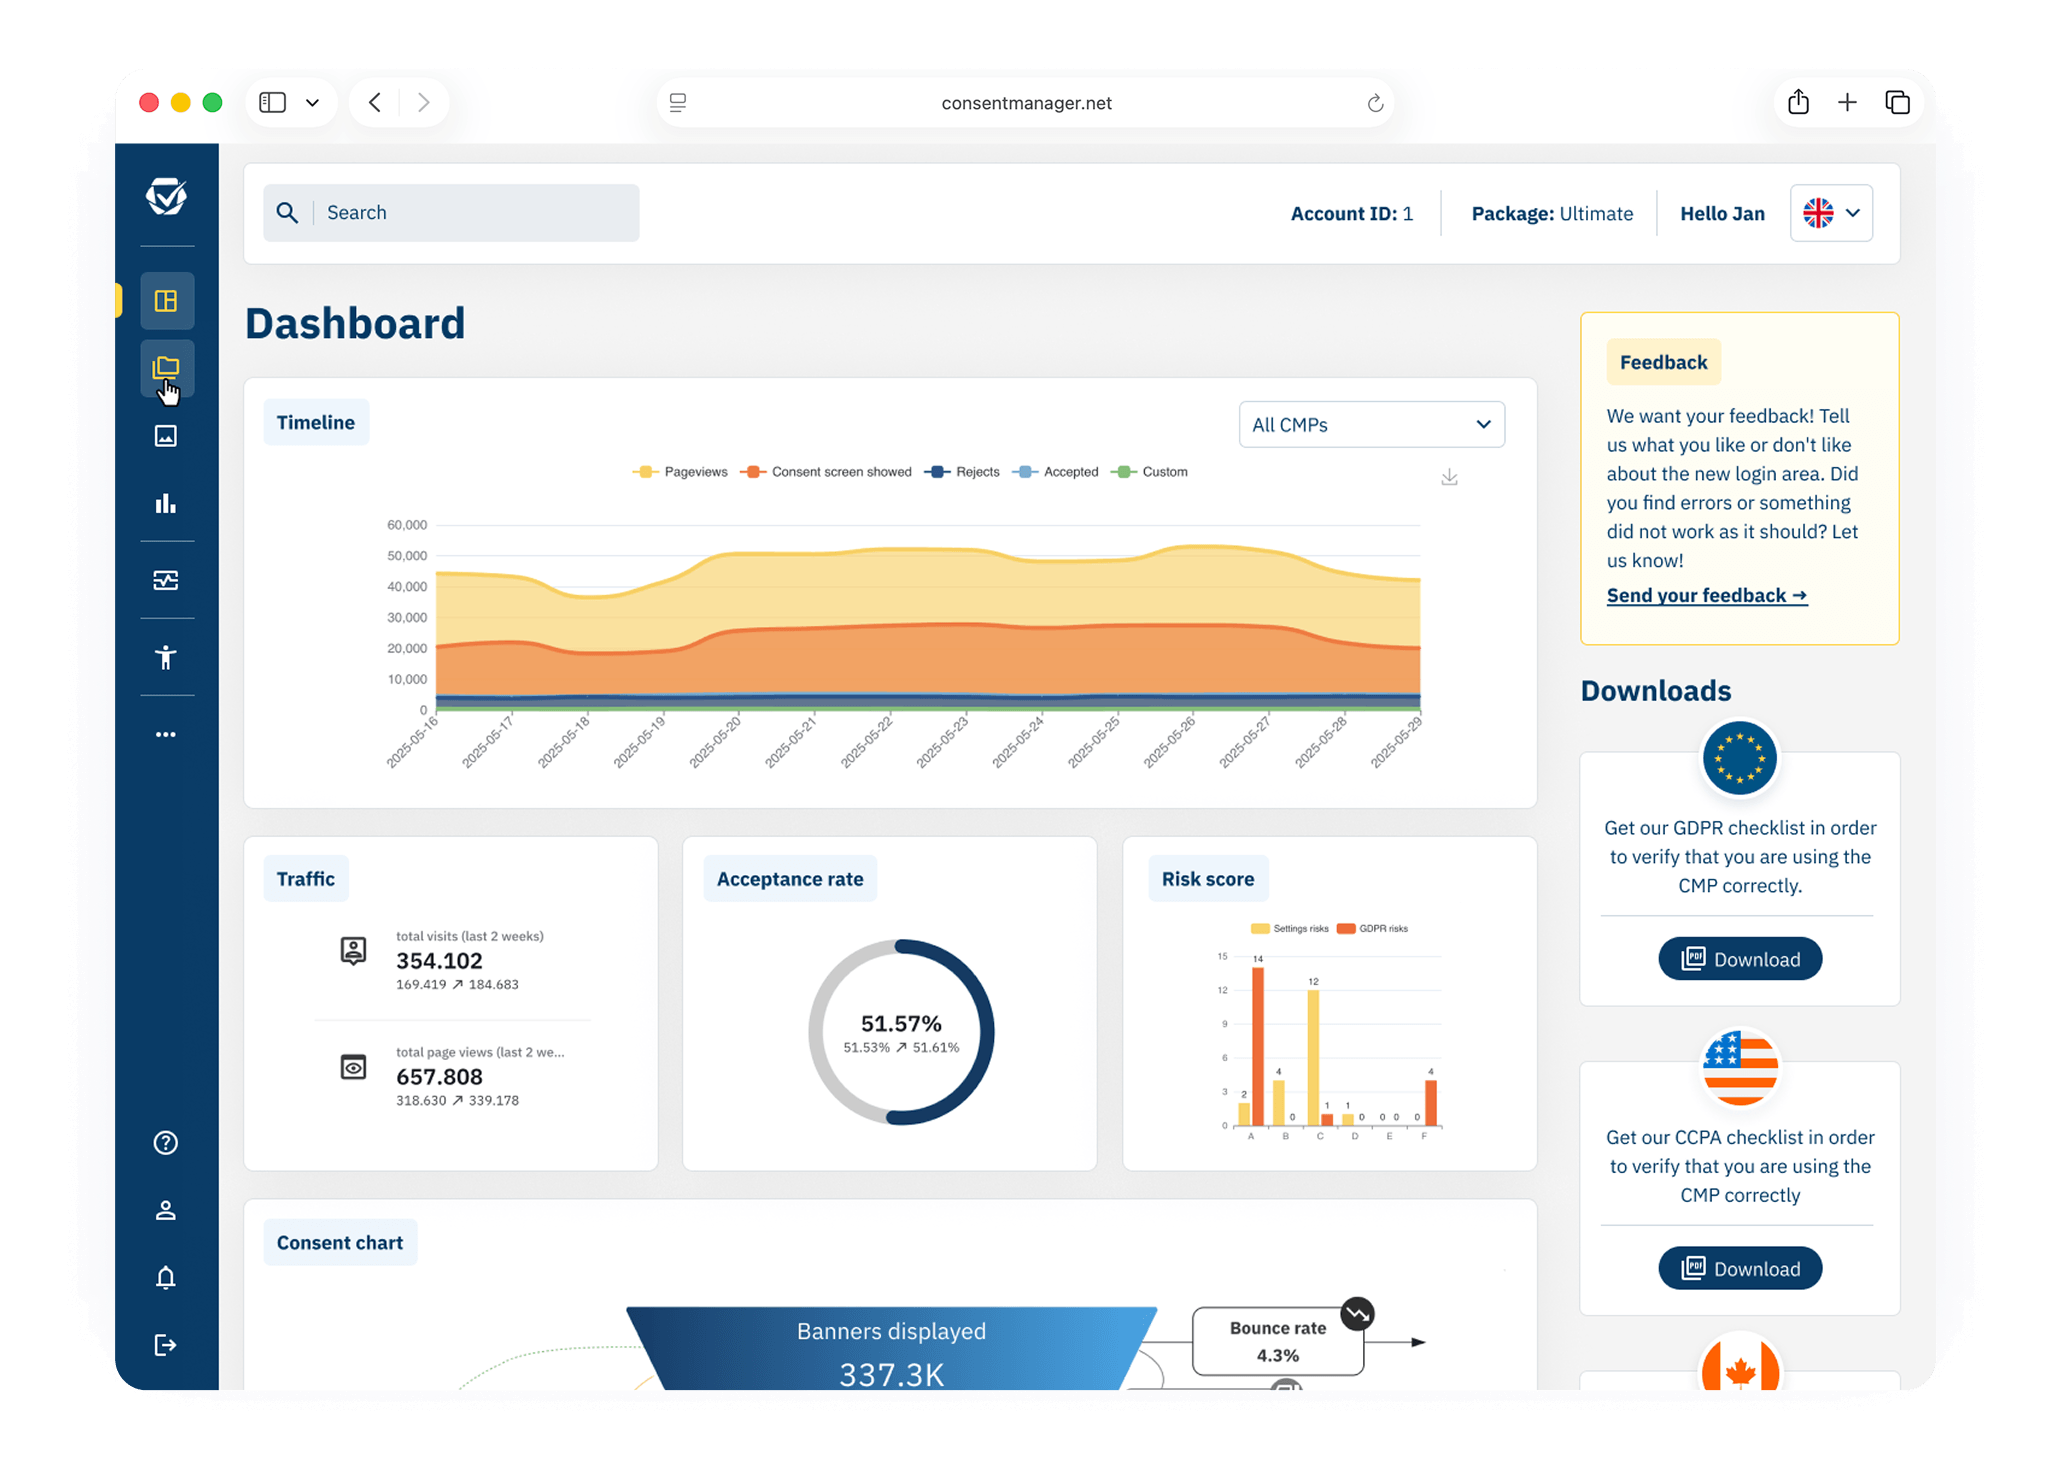Go back in Safari
Screen dimensions: 2052x1480
tap(375, 102)
